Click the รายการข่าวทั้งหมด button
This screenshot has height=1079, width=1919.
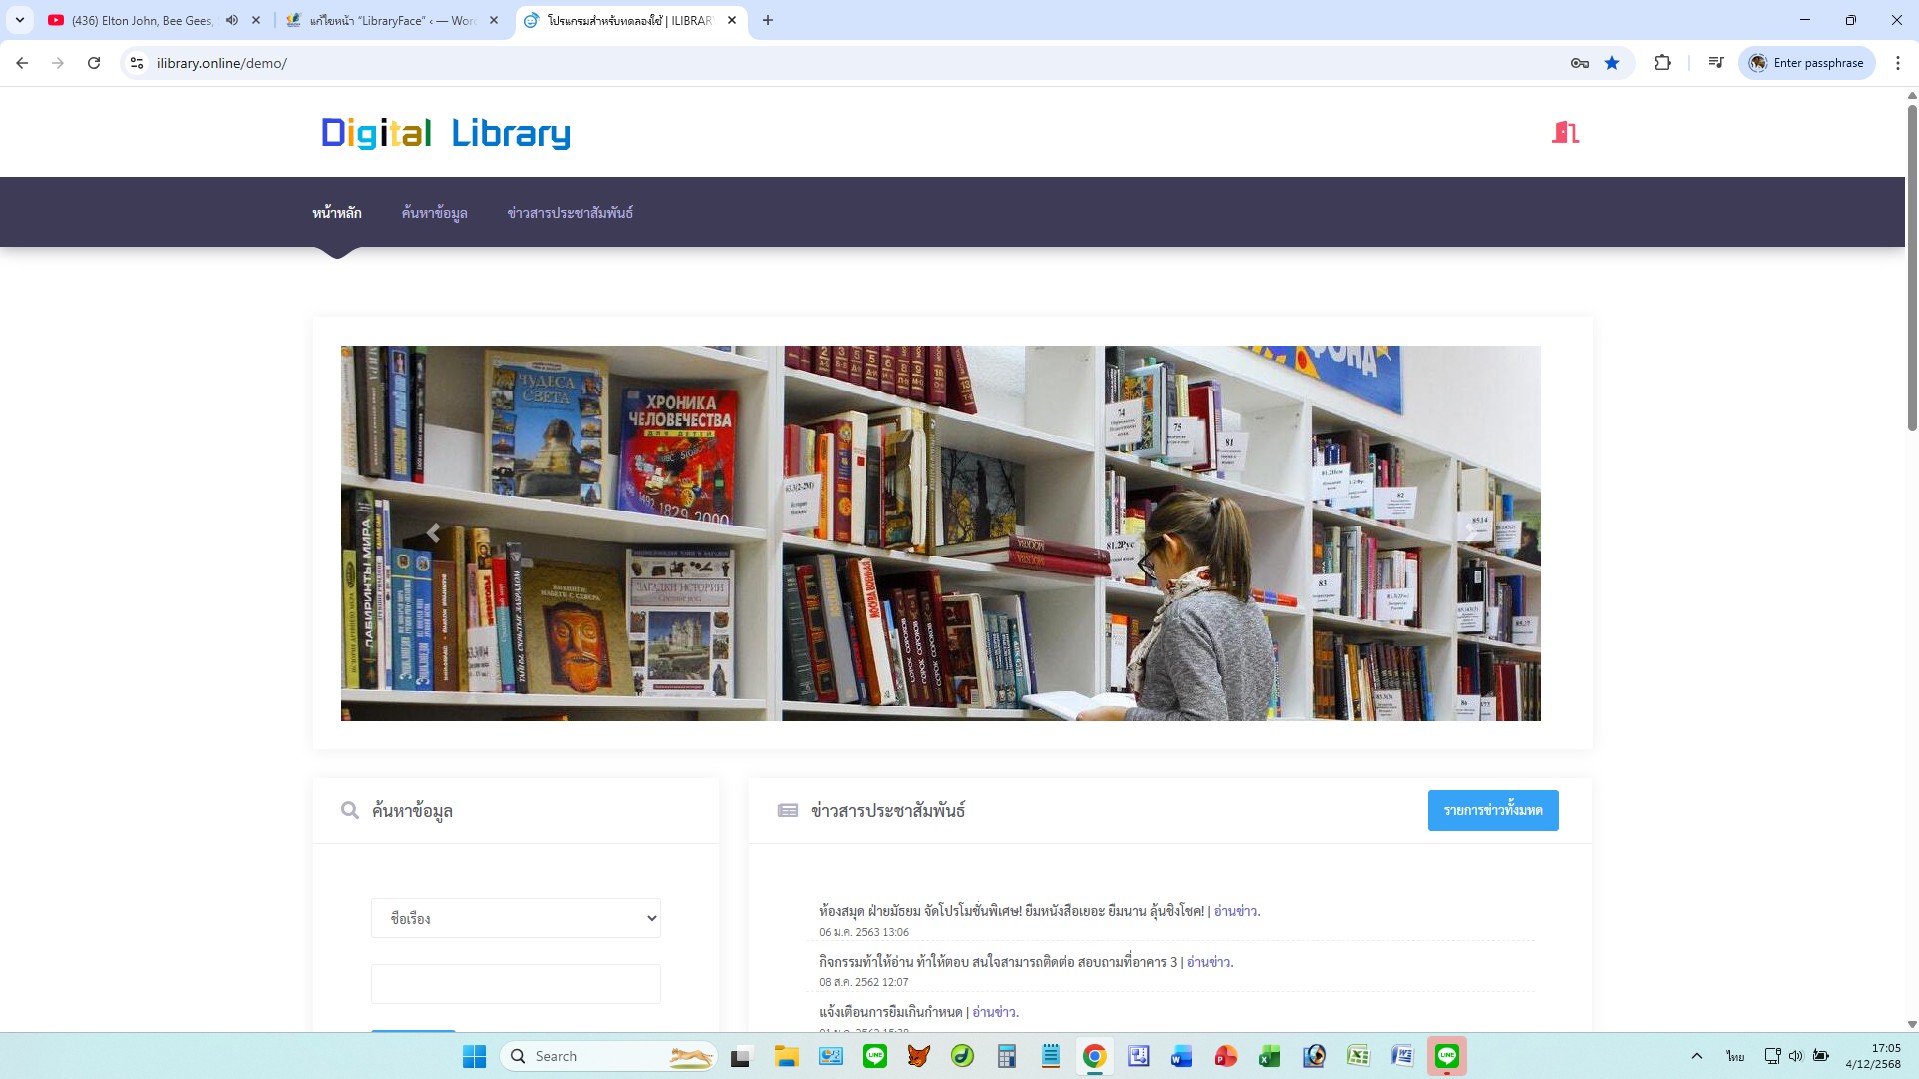(x=1492, y=810)
